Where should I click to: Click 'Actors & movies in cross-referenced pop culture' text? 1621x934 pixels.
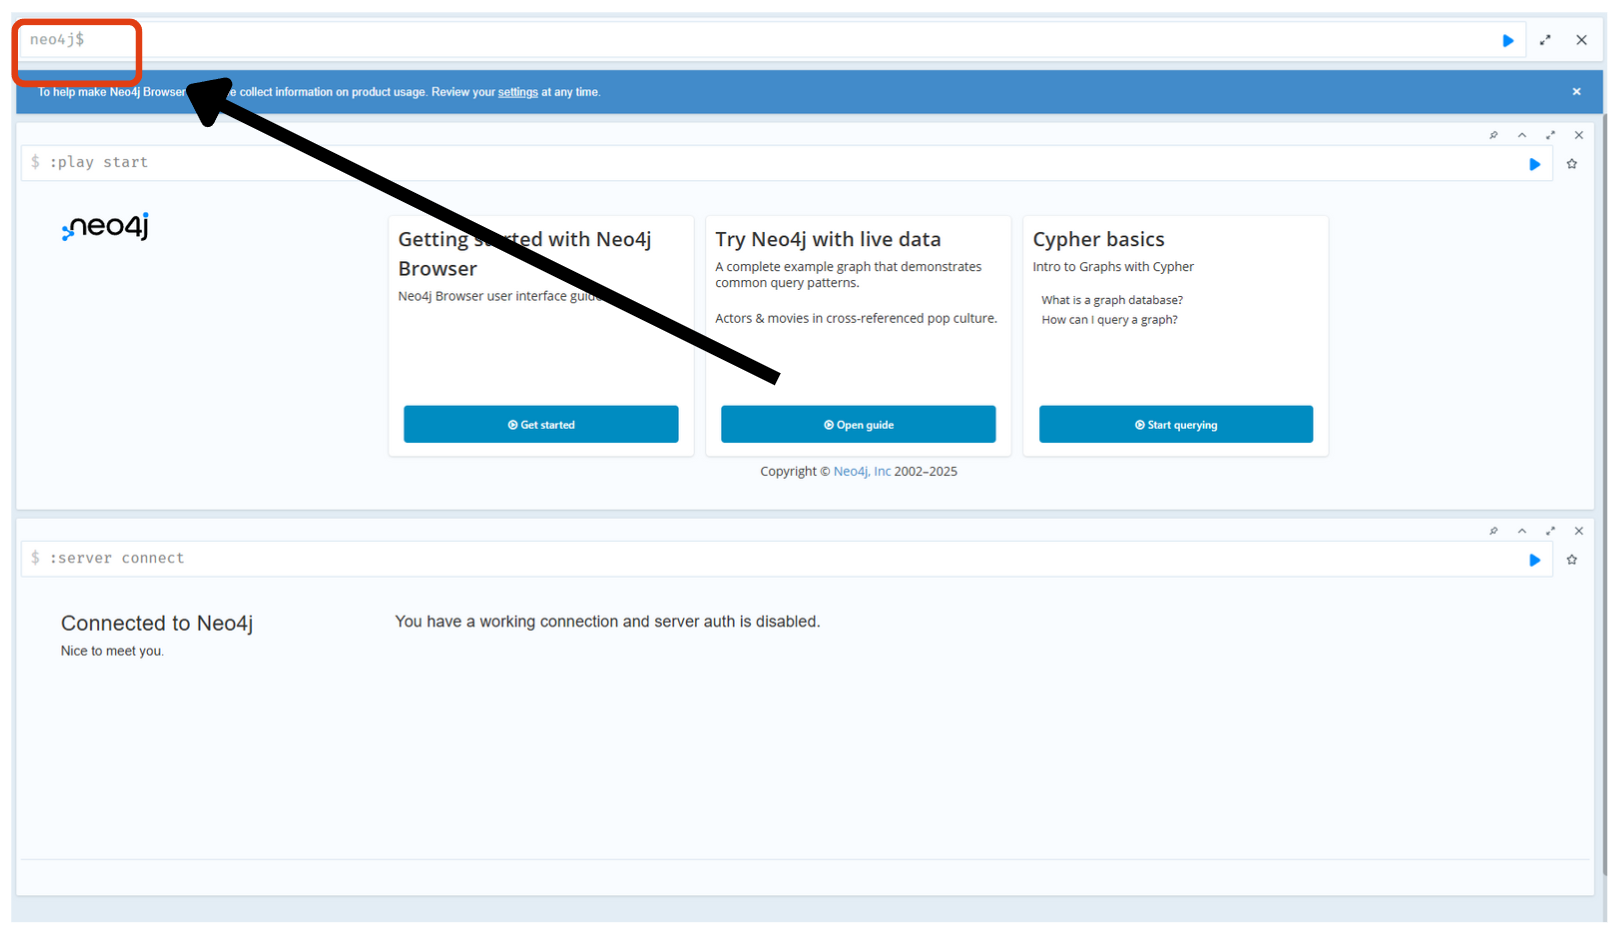856,318
